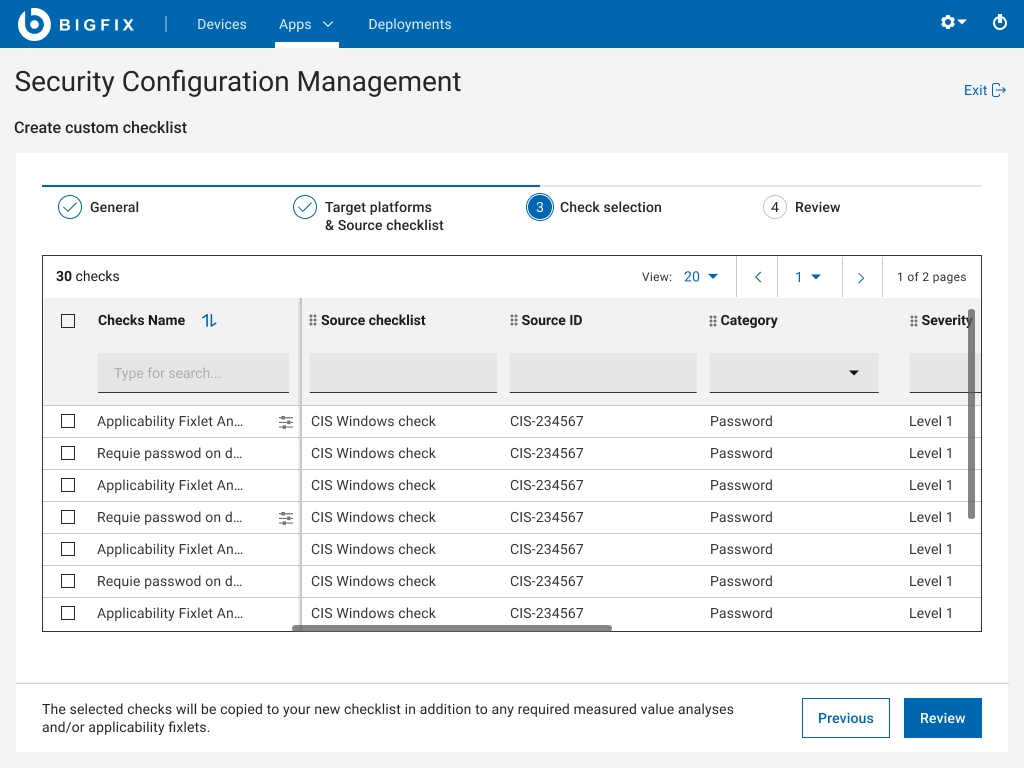The image size is (1024, 768).
Task: Click the vertical table scrollbar
Action: click(971, 413)
